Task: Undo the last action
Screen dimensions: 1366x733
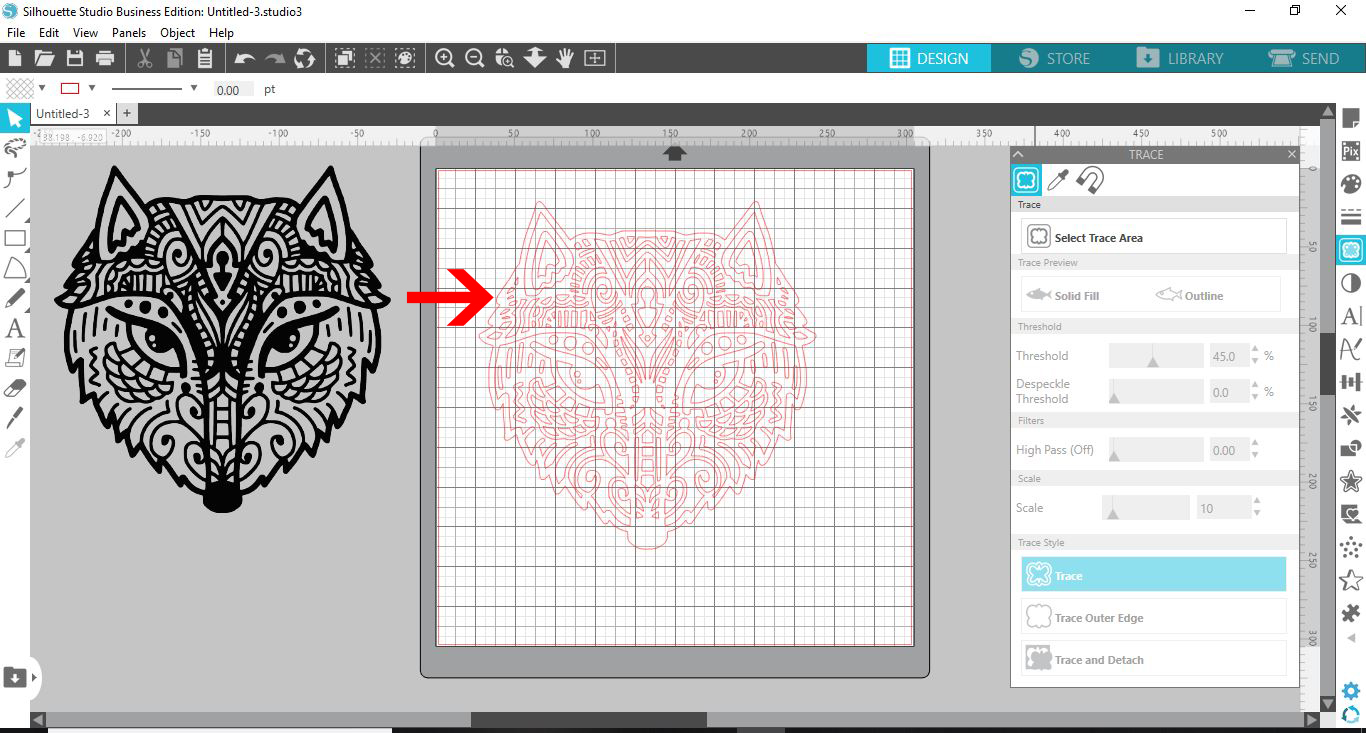Action: tap(244, 58)
